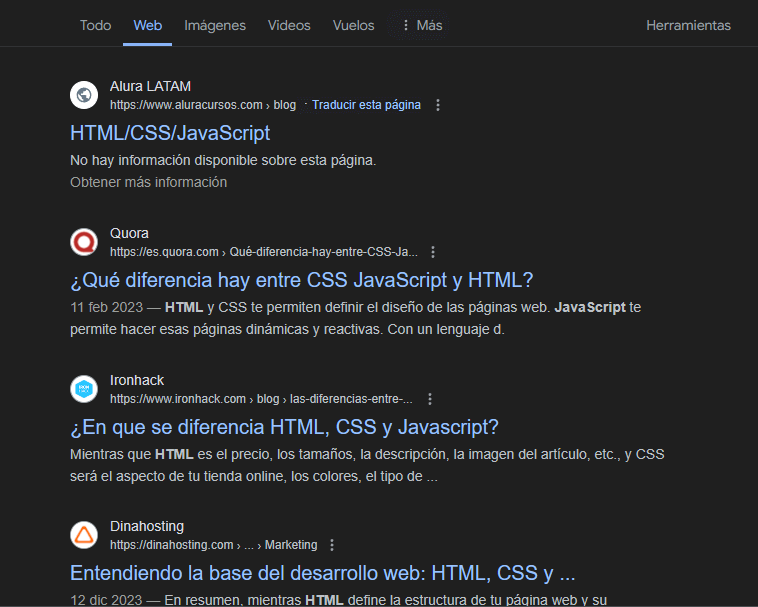Click the Quora site name
Screen dimensions: 758x607
pyautogui.click(x=129, y=233)
